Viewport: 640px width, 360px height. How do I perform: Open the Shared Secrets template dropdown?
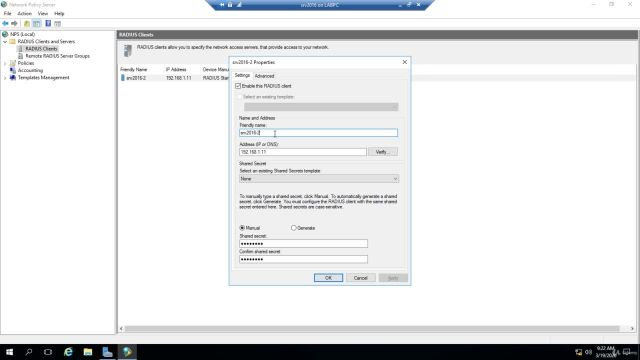pos(319,179)
